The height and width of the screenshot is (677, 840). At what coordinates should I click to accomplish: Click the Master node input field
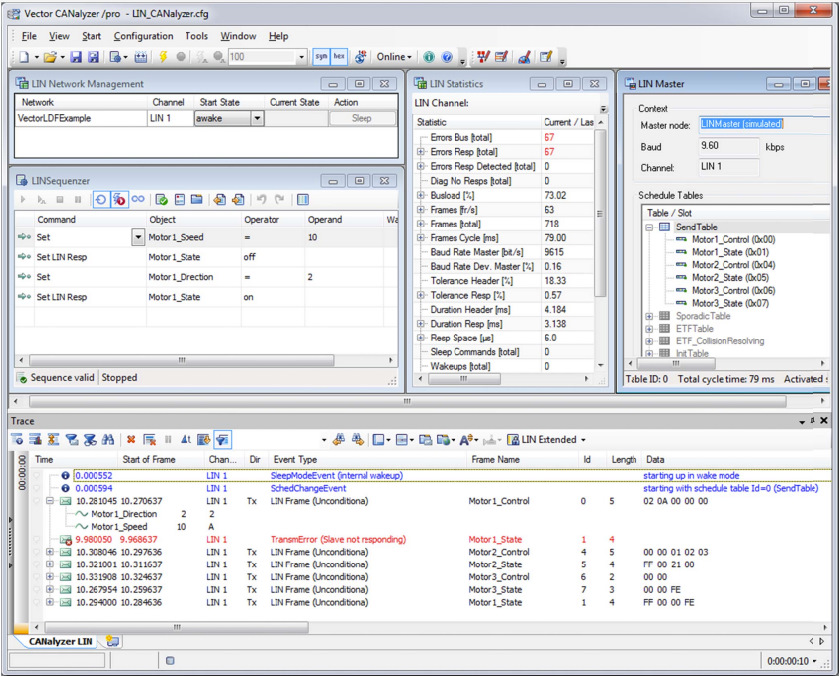click(741, 124)
